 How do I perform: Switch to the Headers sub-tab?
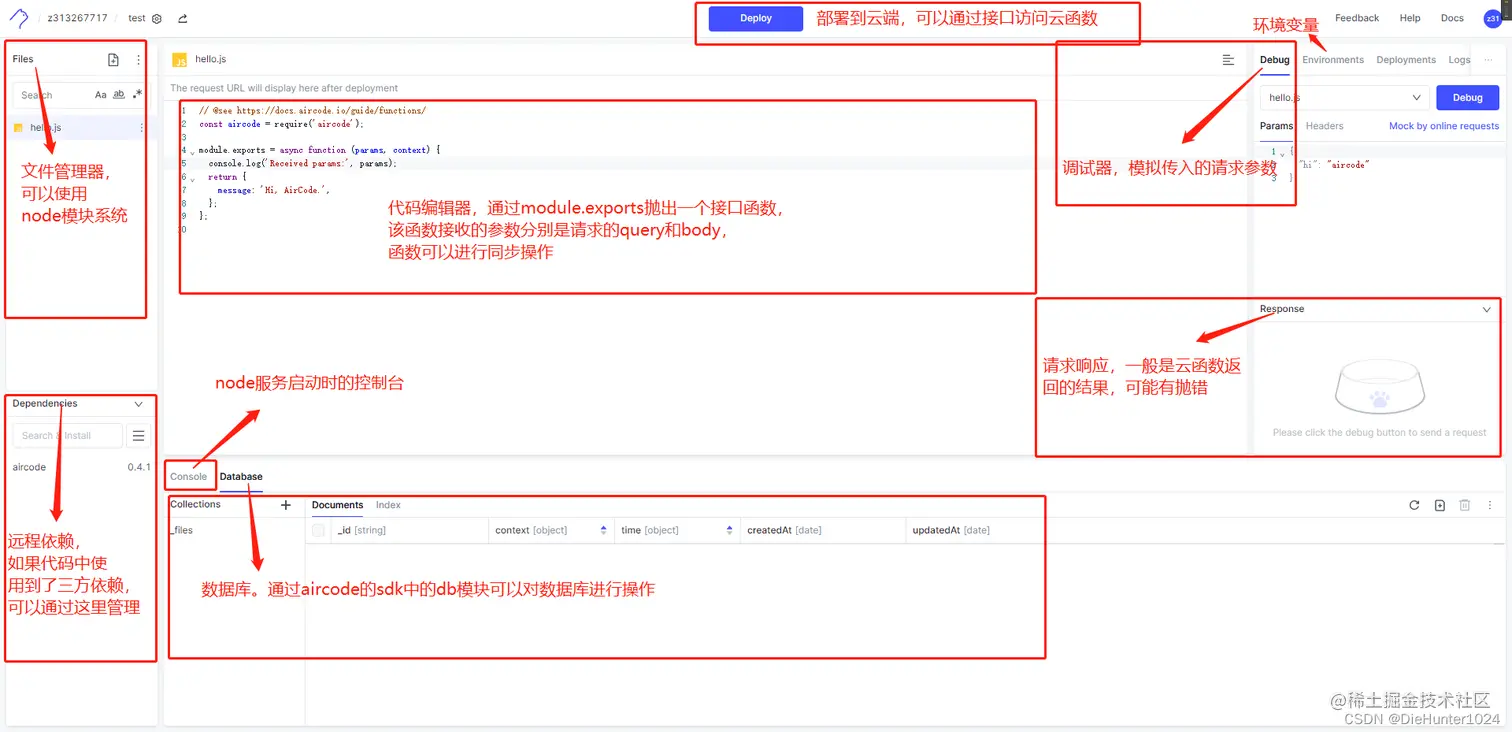coord(1324,126)
